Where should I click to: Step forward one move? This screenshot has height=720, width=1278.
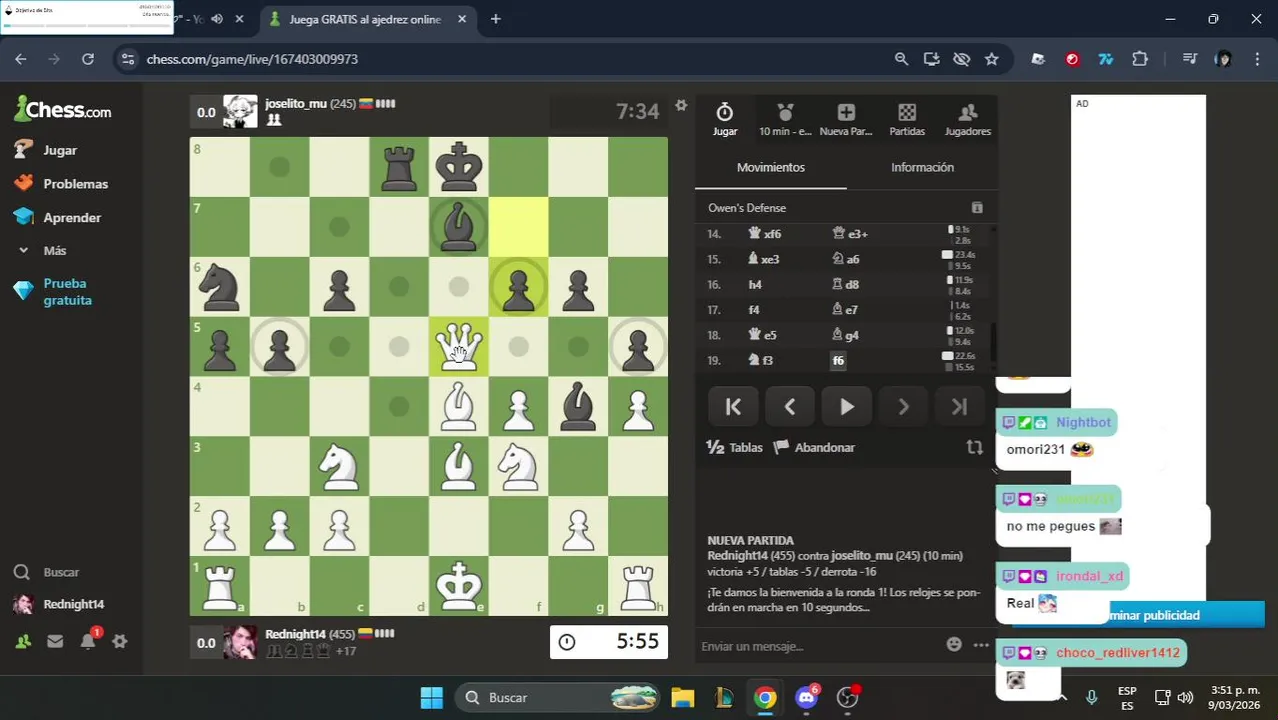tap(903, 407)
